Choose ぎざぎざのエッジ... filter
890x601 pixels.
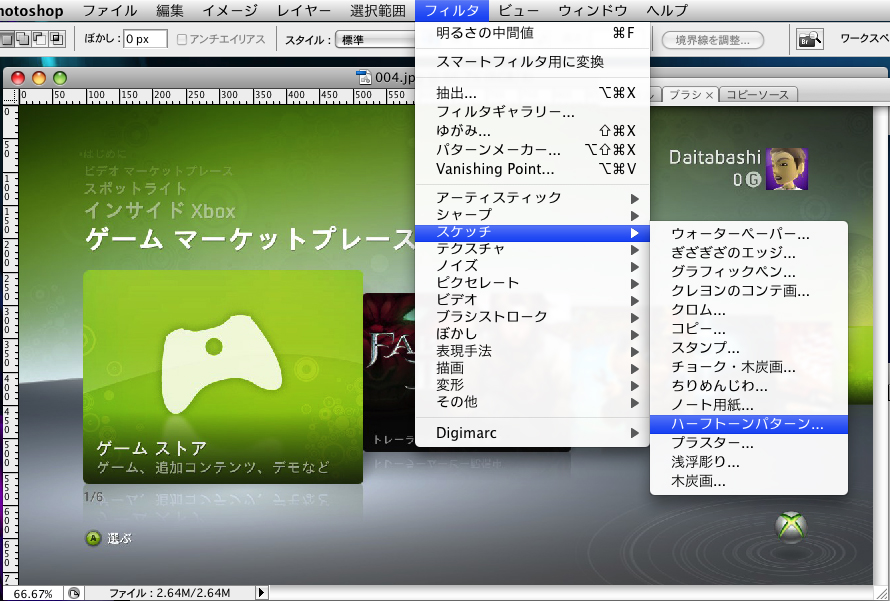(x=749, y=253)
